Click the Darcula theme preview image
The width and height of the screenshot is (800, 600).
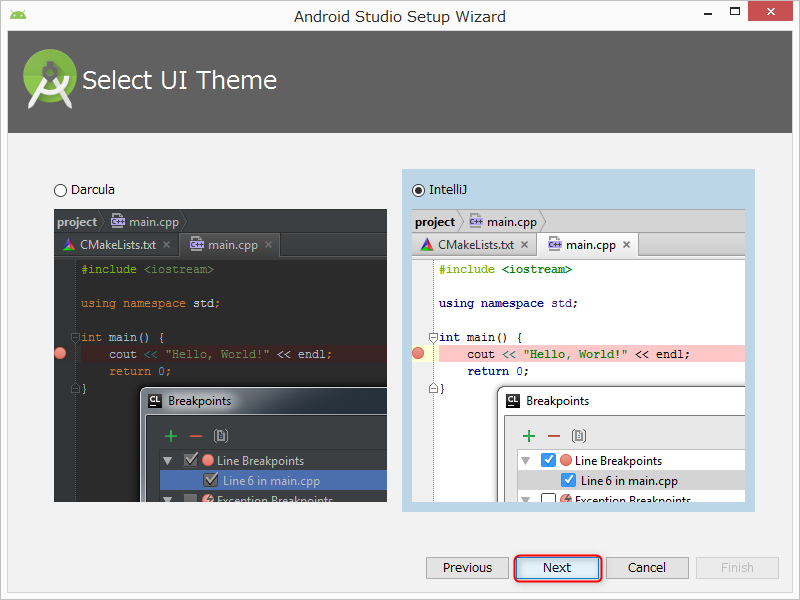pos(220,356)
